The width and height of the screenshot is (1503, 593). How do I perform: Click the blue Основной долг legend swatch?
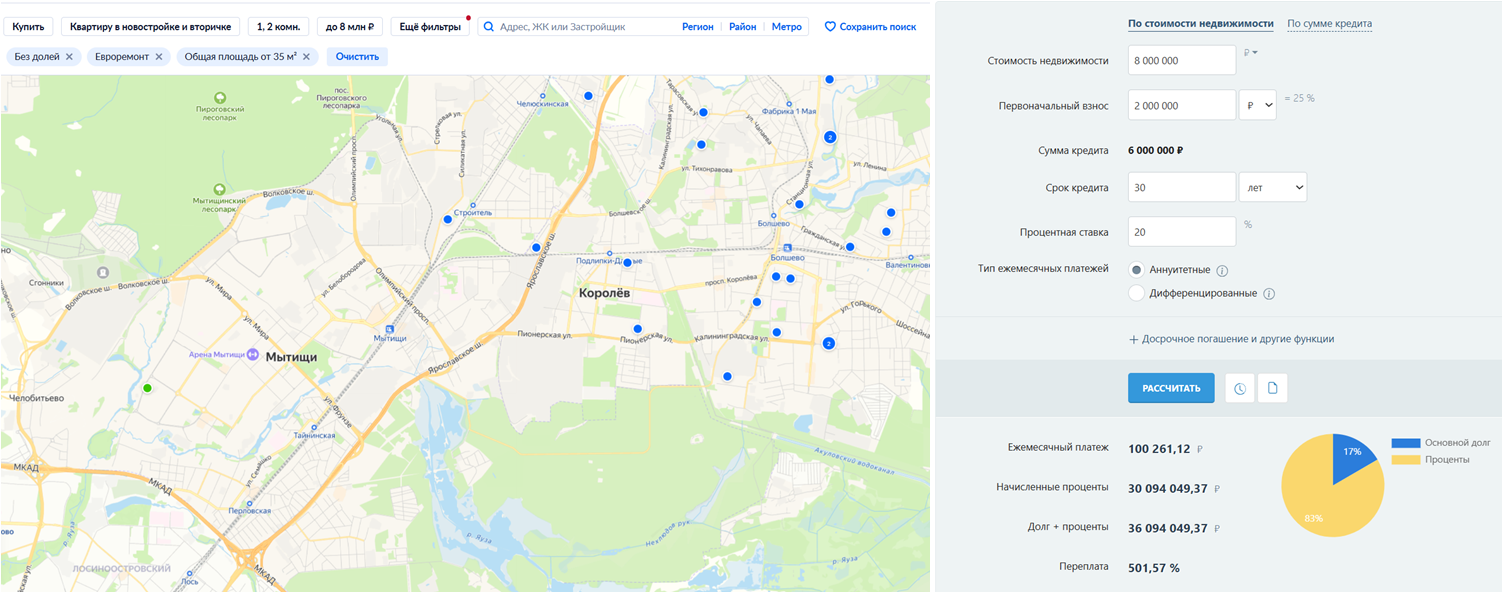(x=1405, y=442)
